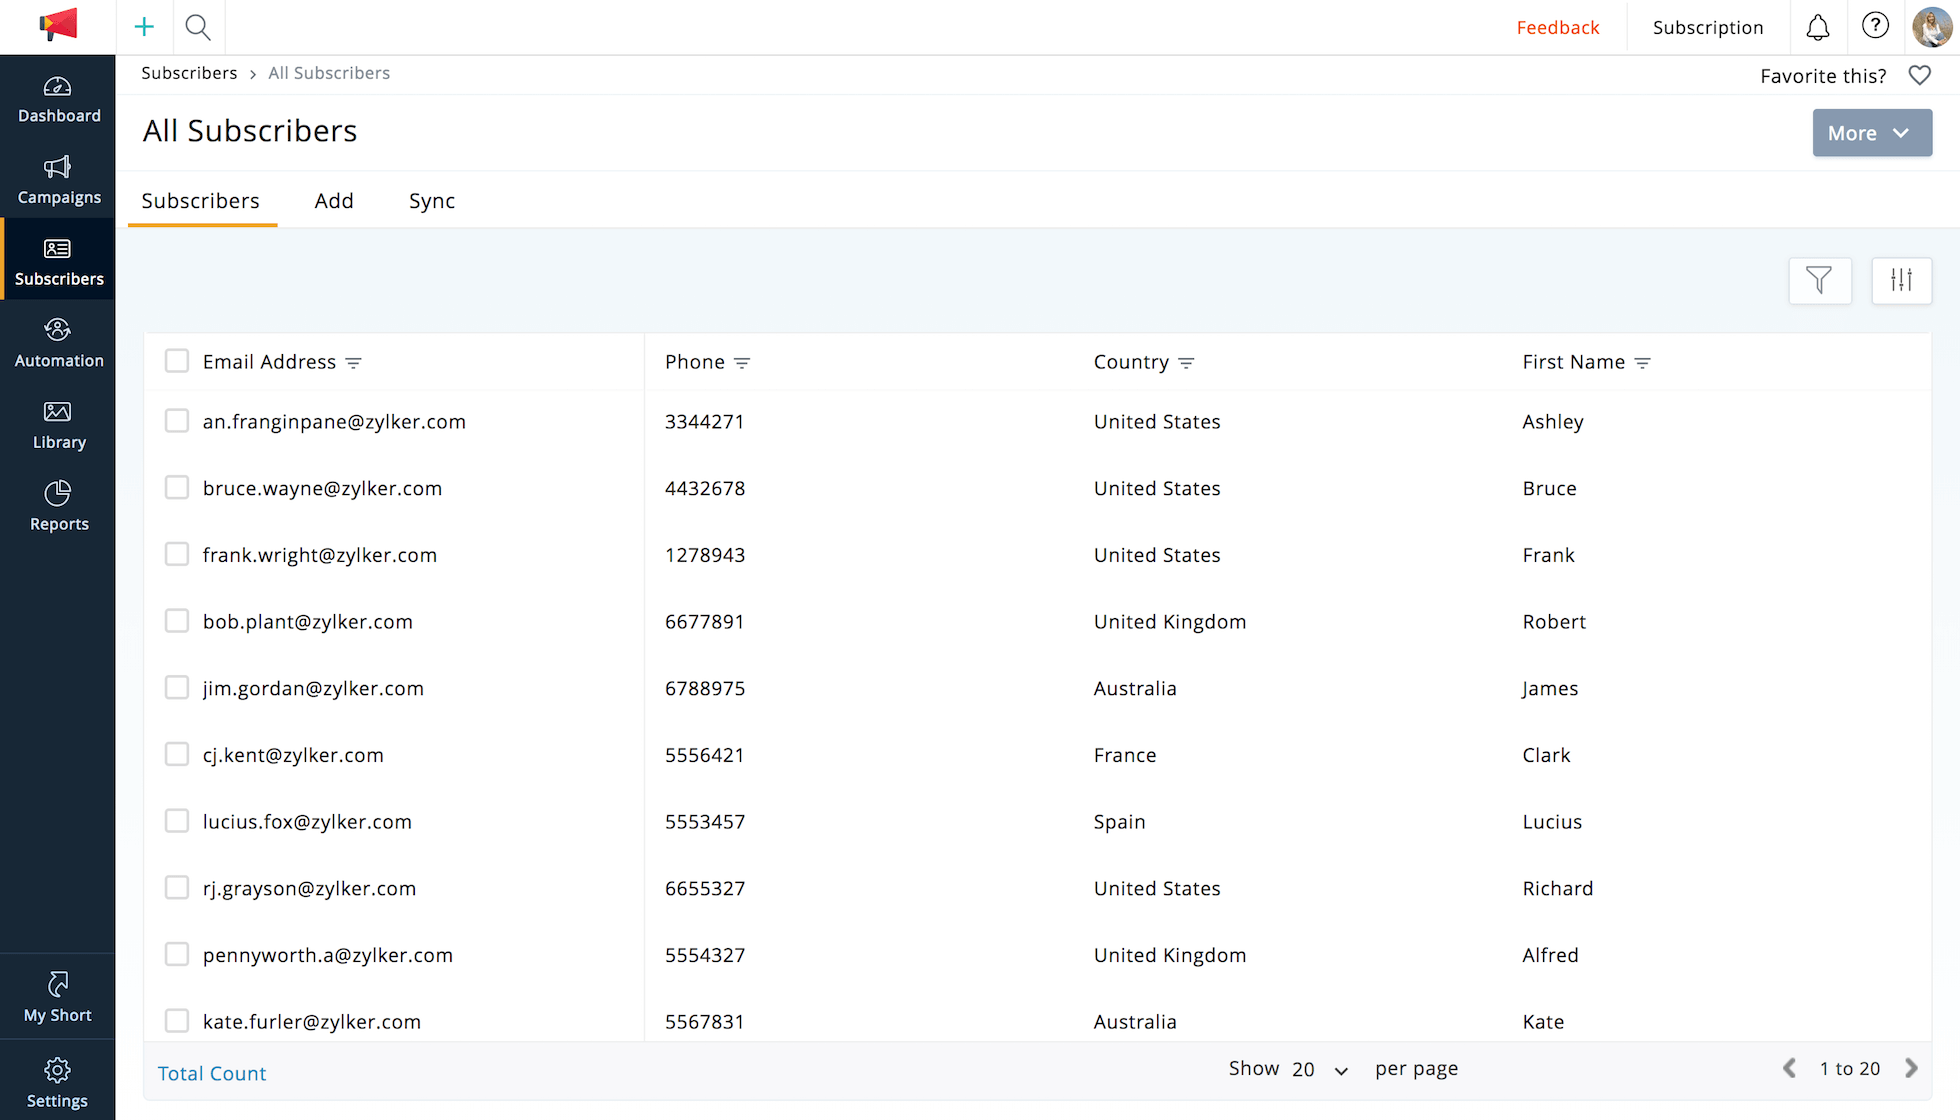
Task: Open the filter funnel icon
Action: (x=1819, y=280)
